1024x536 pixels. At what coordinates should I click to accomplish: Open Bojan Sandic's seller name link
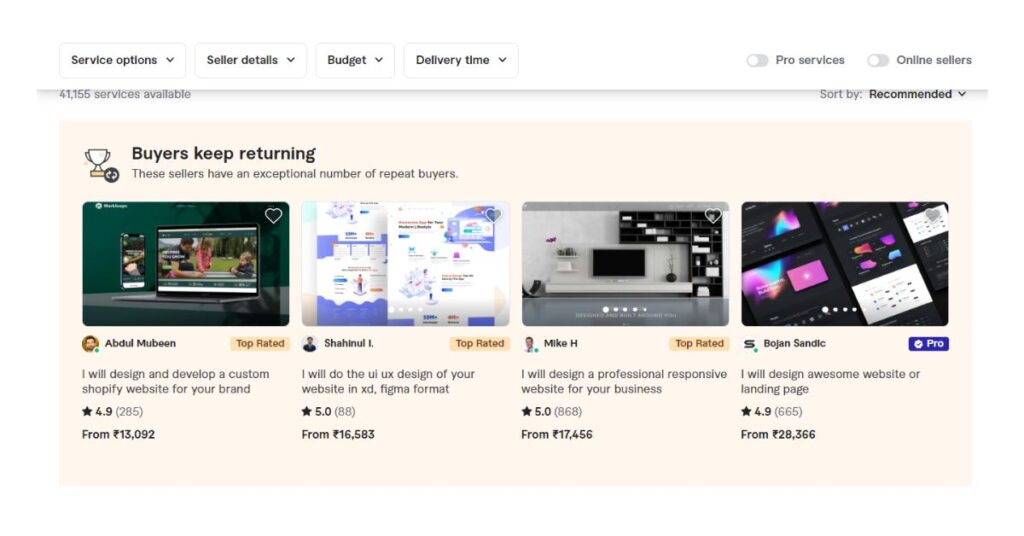click(x=794, y=343)
